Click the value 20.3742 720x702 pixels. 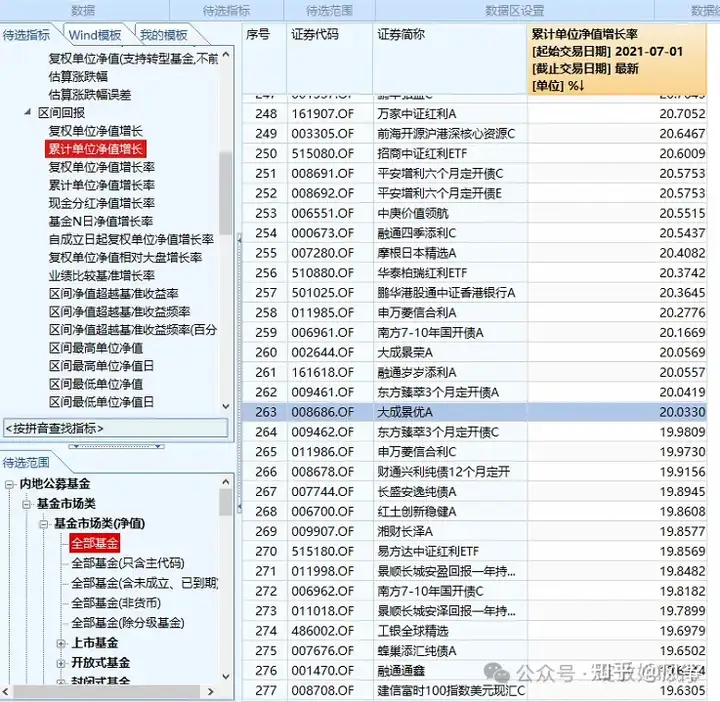(x=682, y=273)
